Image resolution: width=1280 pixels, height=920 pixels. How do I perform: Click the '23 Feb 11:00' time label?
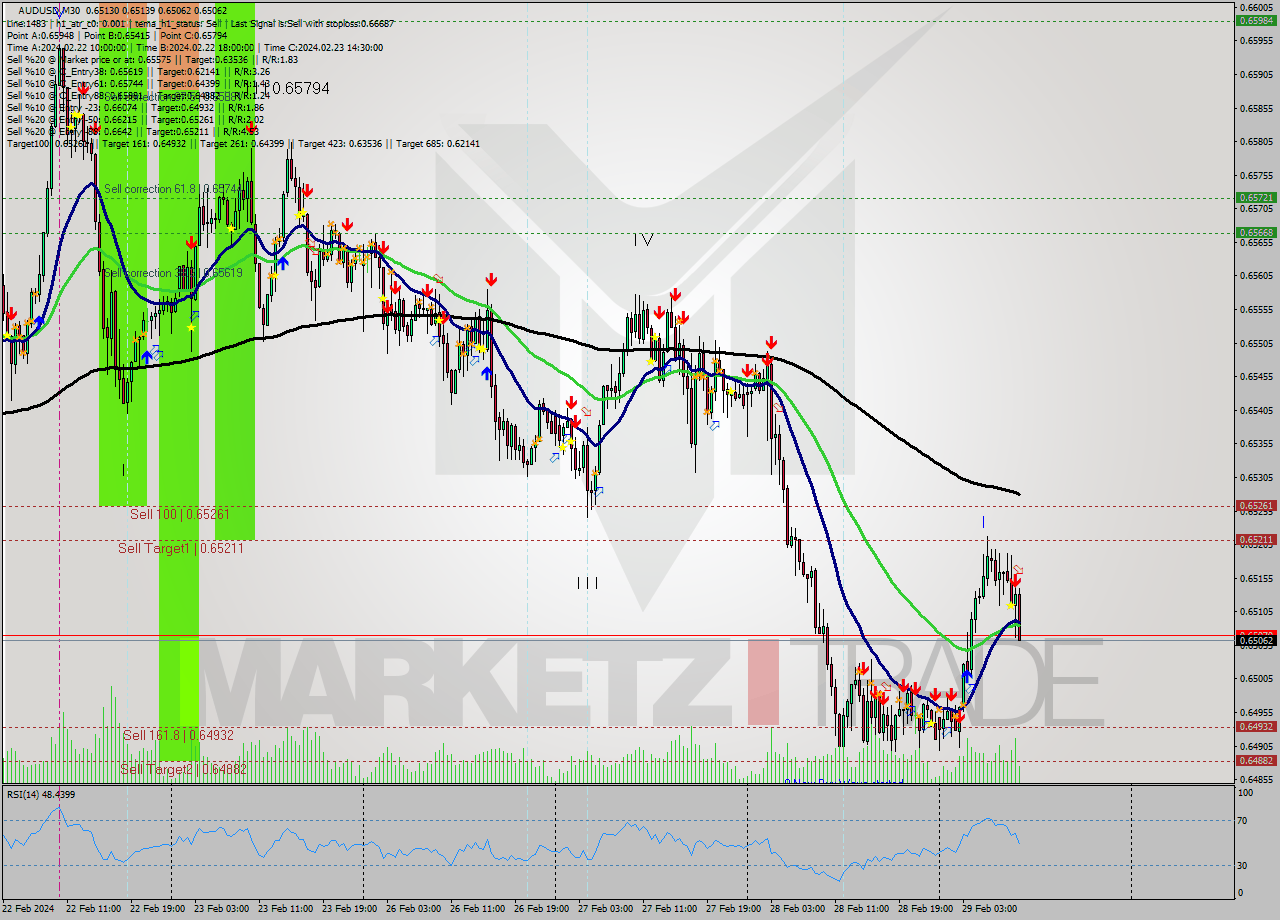tap(286, 909)
